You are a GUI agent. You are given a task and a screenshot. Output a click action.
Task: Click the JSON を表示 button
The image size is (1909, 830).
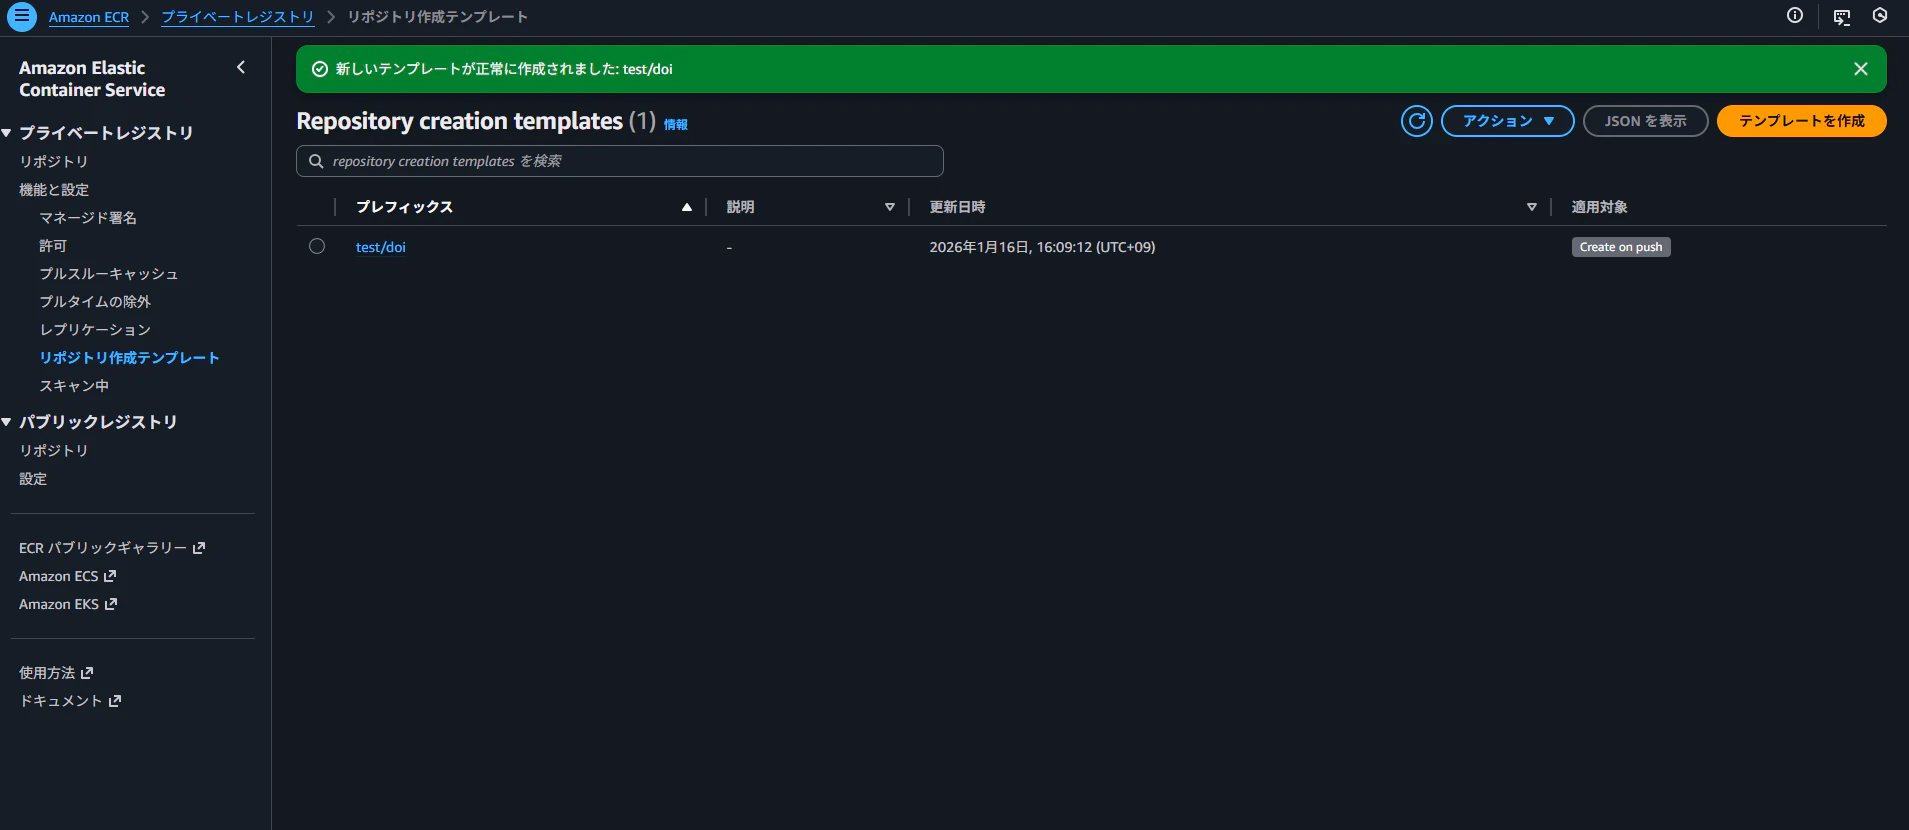[1645, 121]
